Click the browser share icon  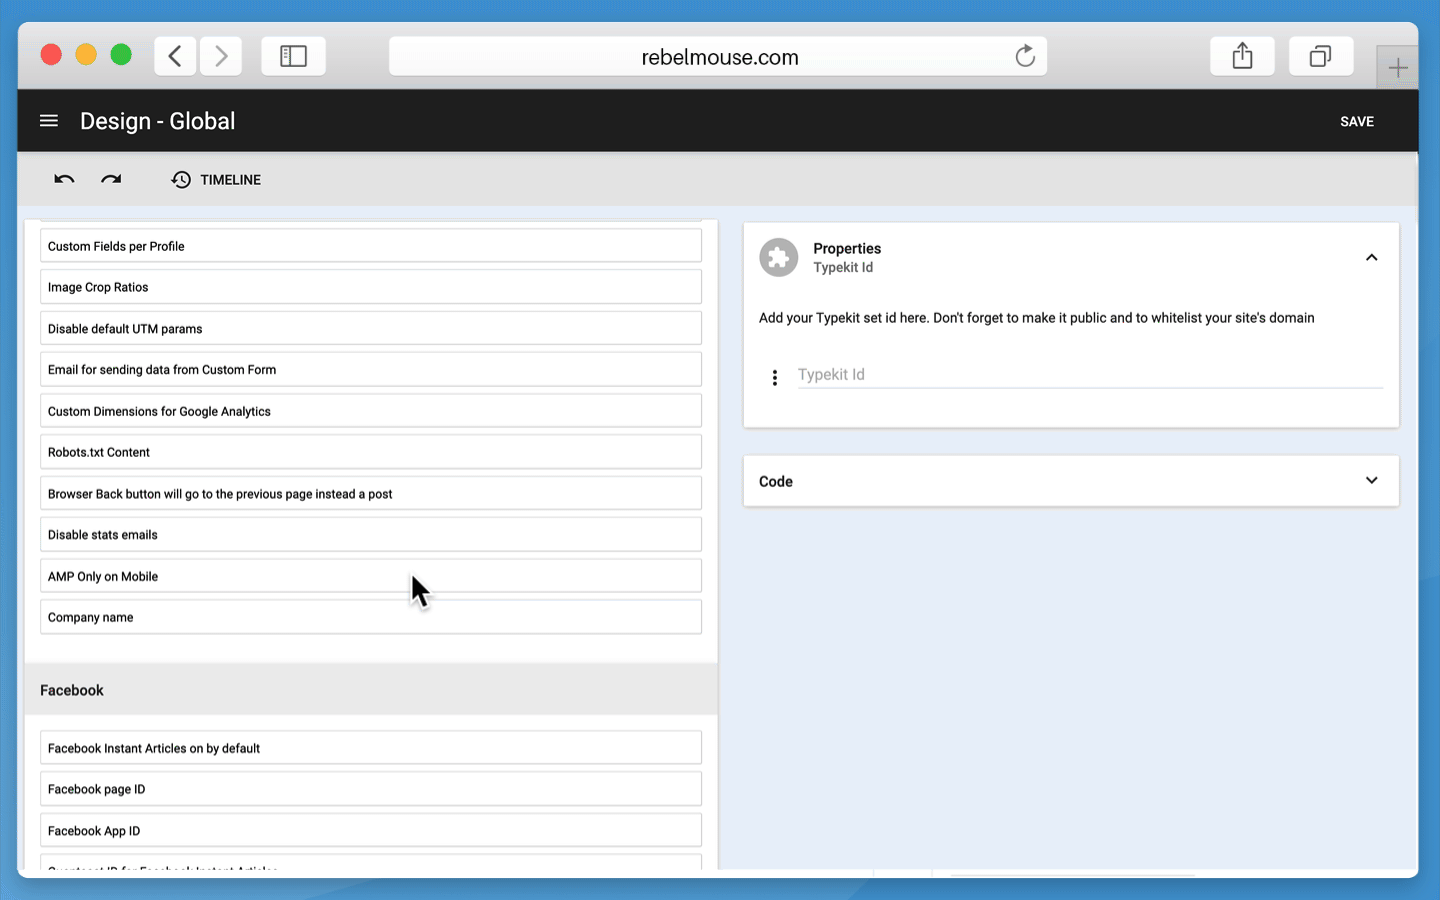(1242, 57)
